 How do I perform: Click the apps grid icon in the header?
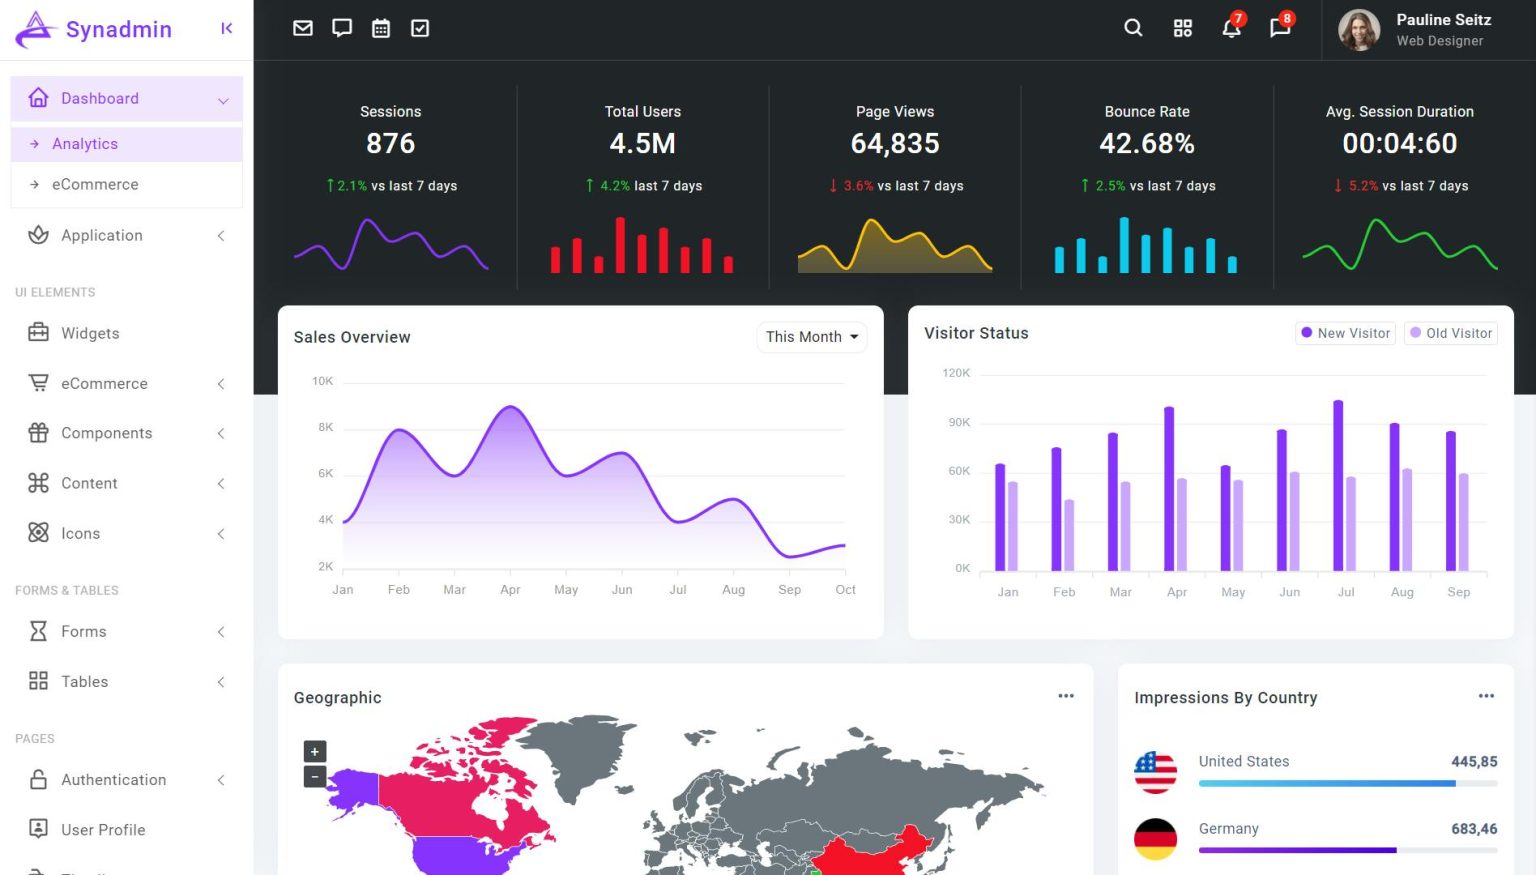click(1183, 28)
